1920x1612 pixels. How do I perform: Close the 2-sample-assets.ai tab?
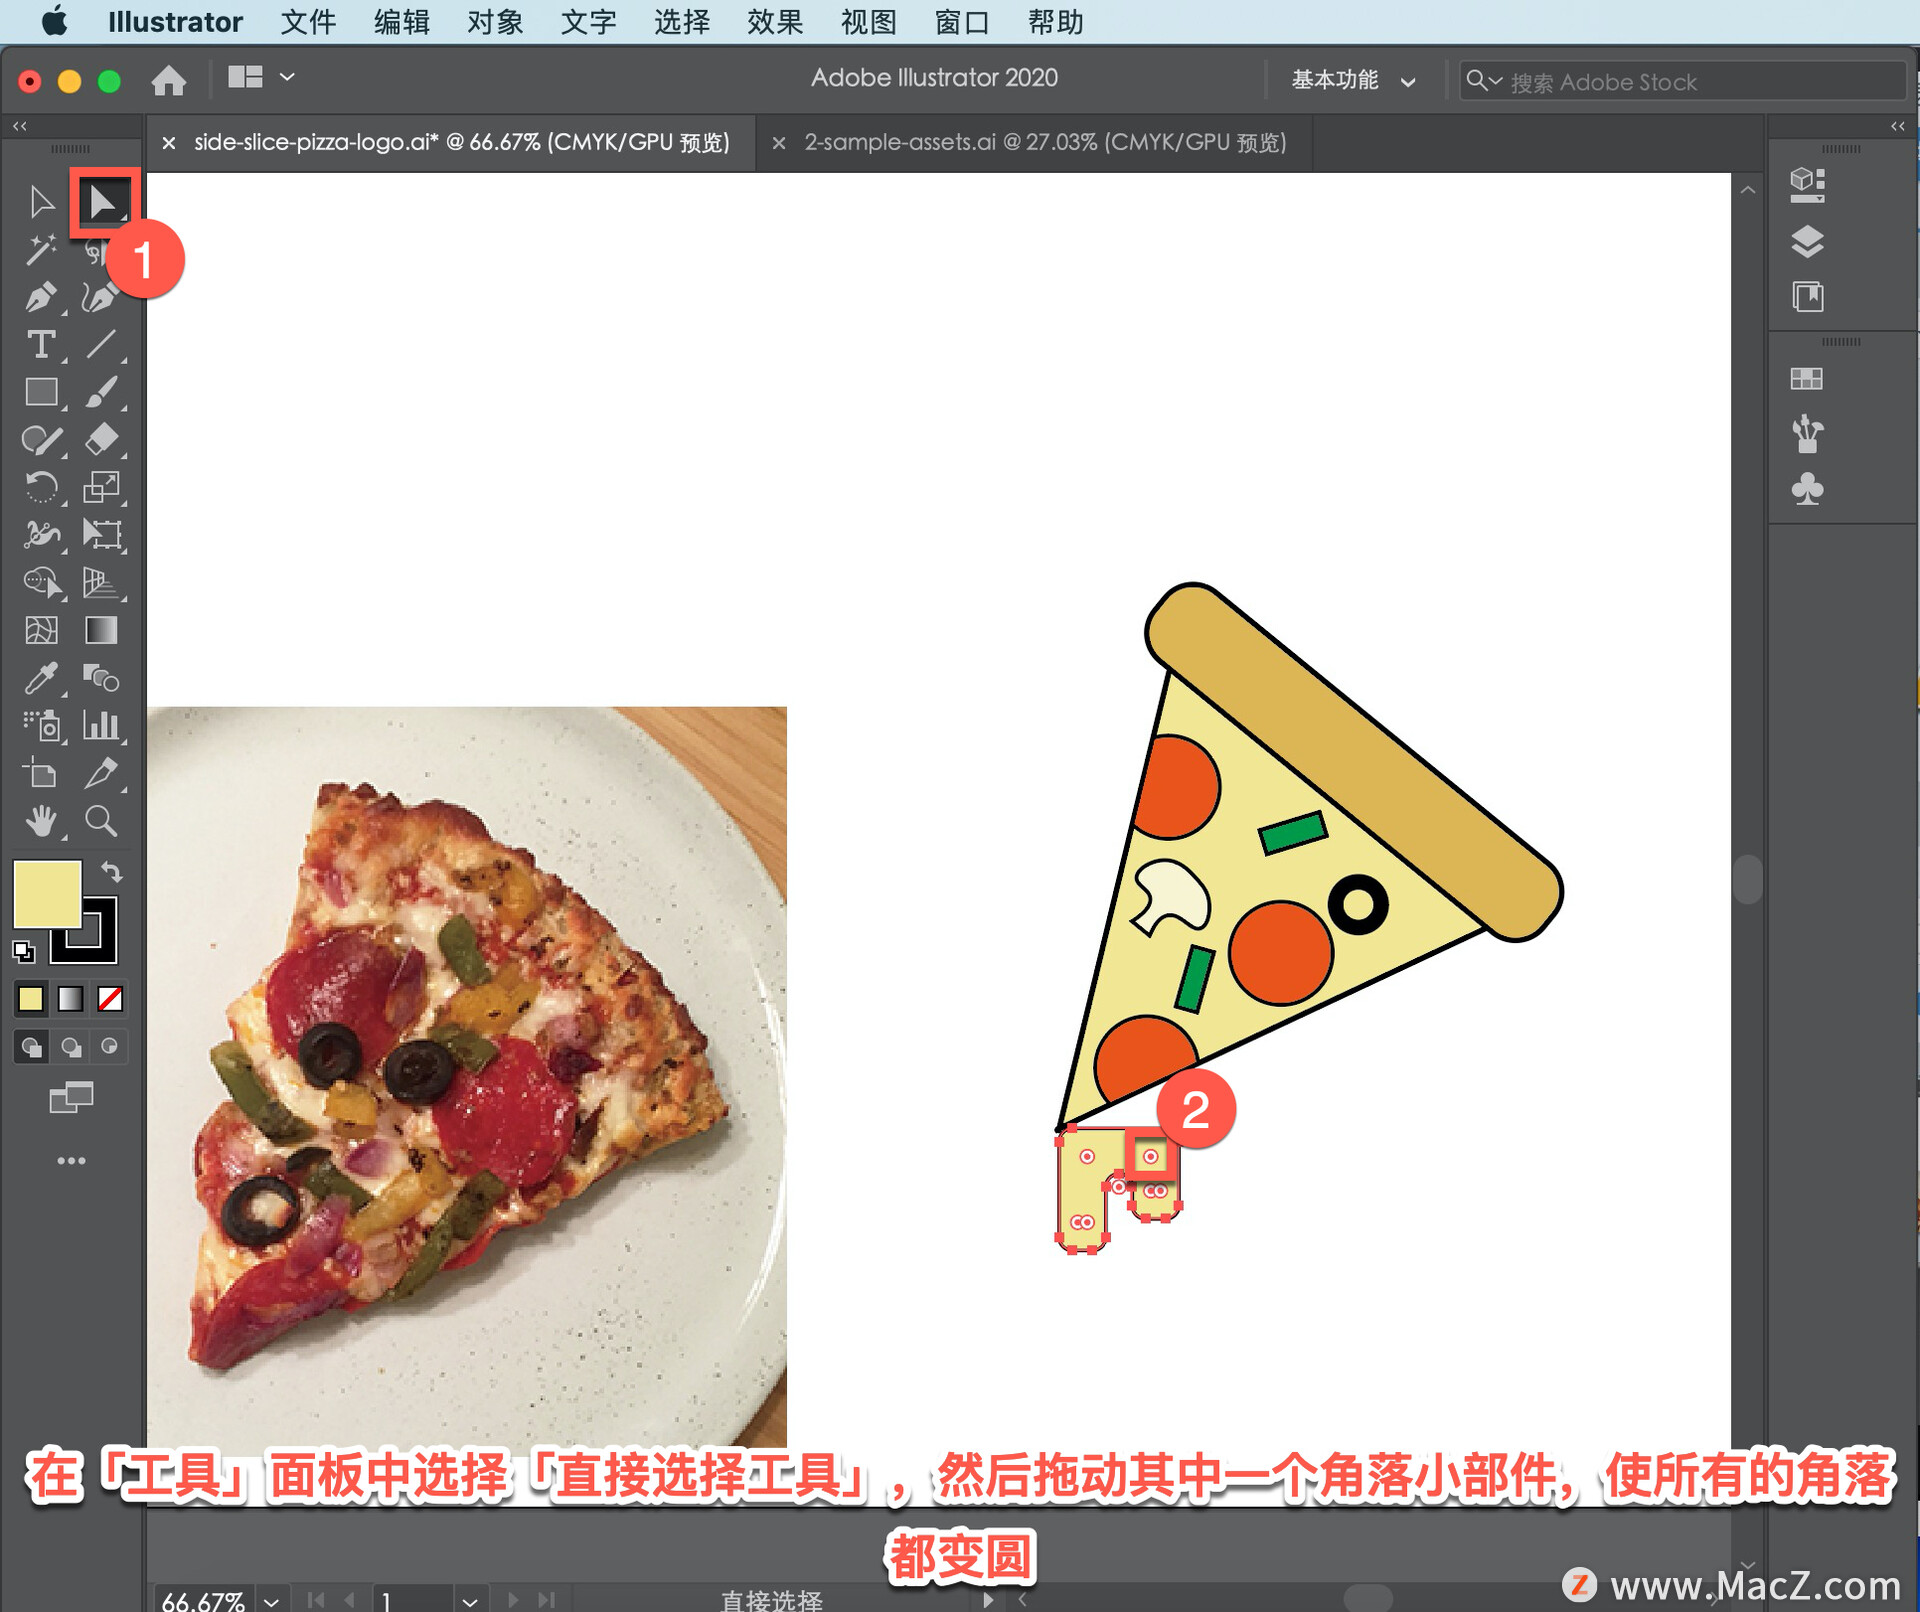778,143
